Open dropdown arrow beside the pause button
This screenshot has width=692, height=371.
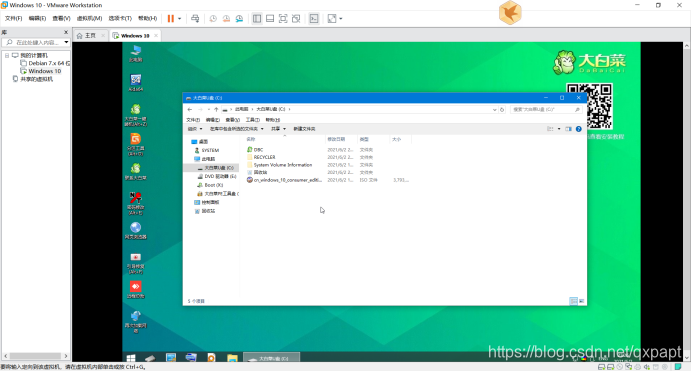click(x=180, y=19)
